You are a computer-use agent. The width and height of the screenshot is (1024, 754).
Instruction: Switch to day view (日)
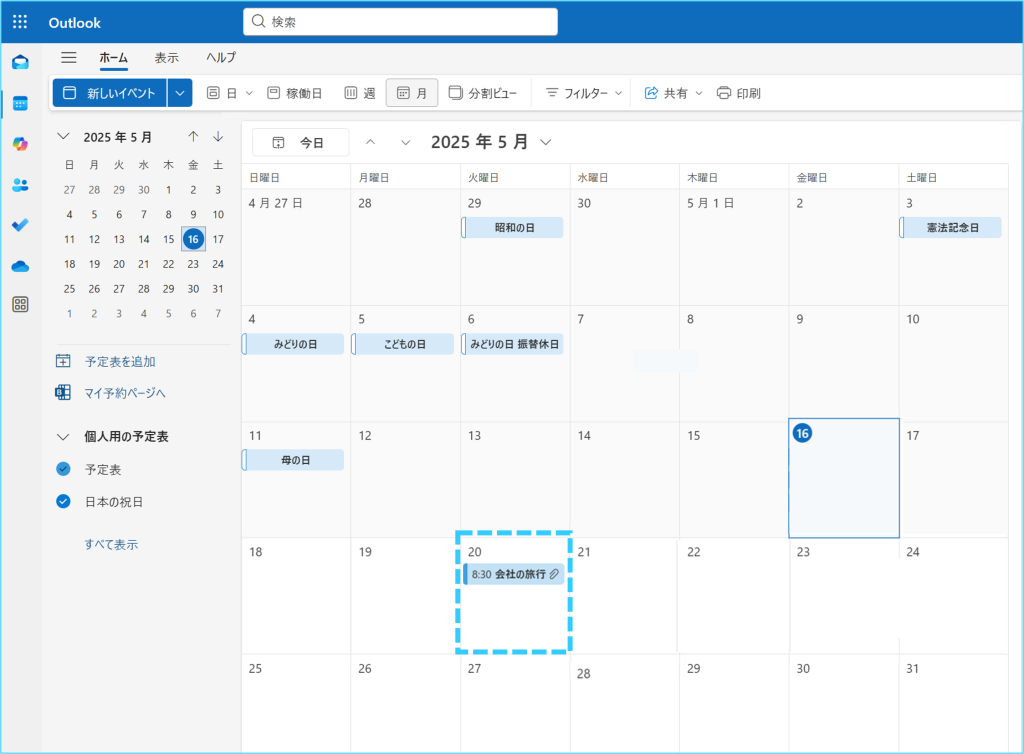[222, 93]
